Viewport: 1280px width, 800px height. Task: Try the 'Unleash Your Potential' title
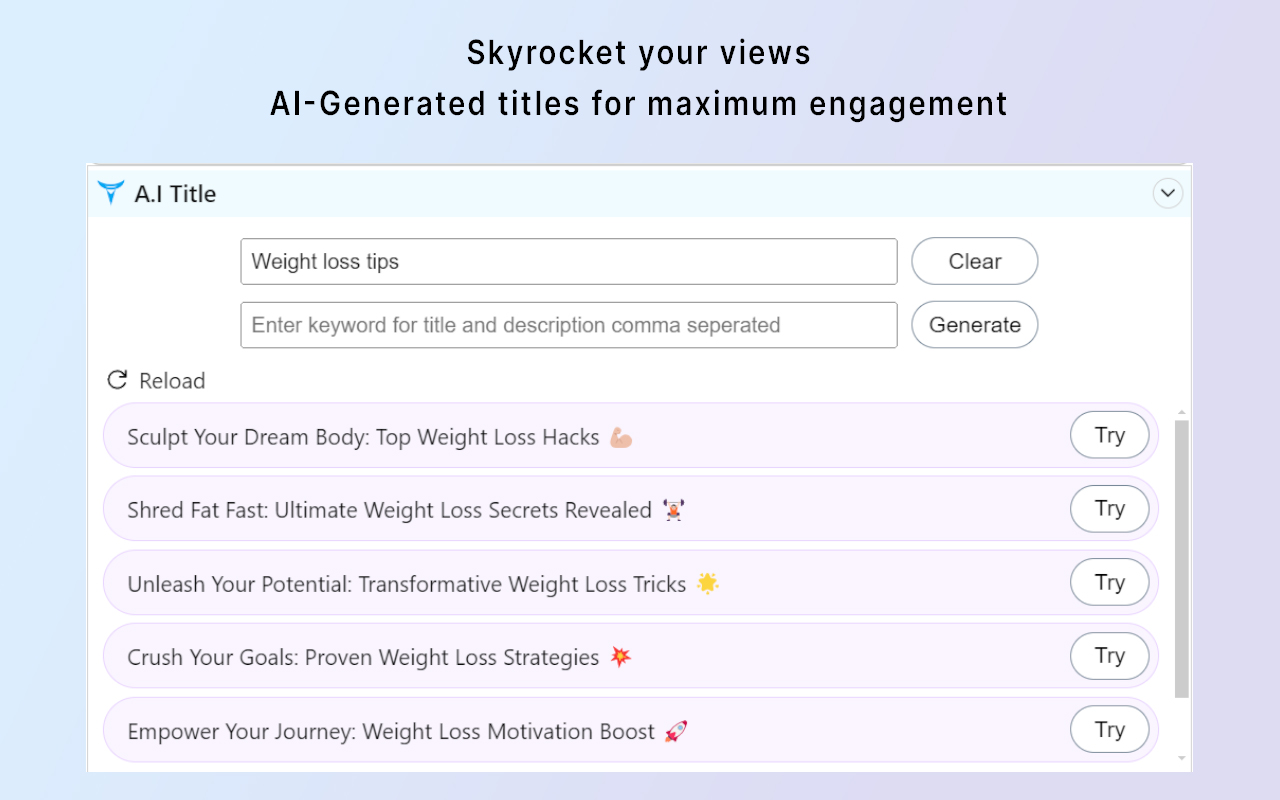1109,583
